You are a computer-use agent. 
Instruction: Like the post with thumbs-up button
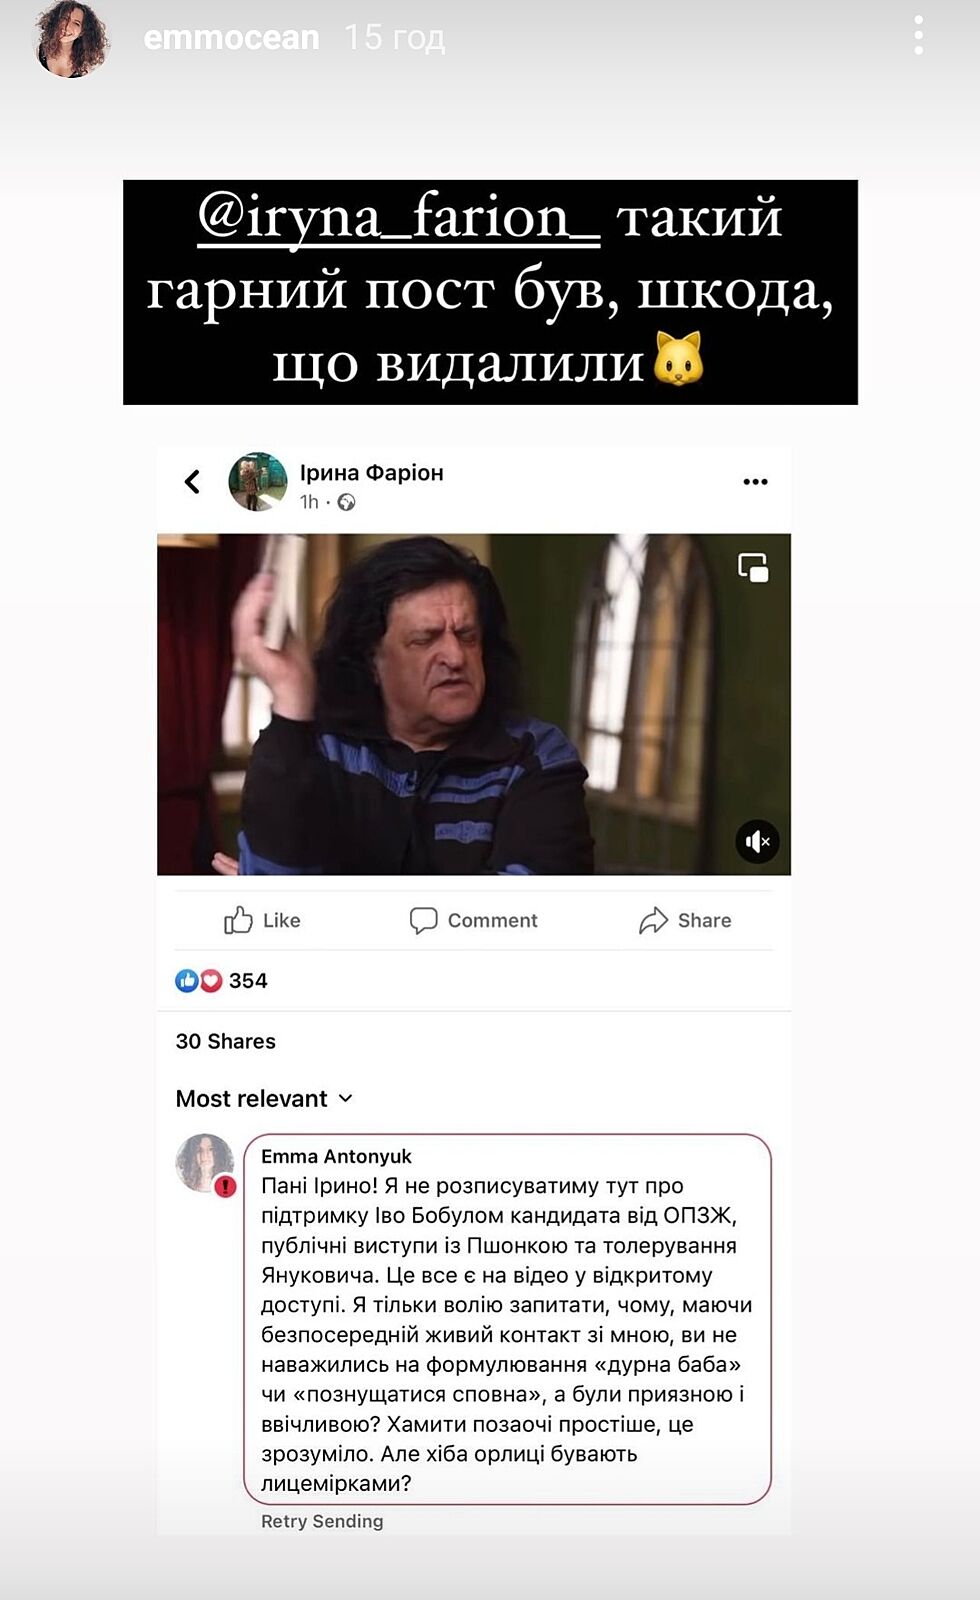pos(262,920)
